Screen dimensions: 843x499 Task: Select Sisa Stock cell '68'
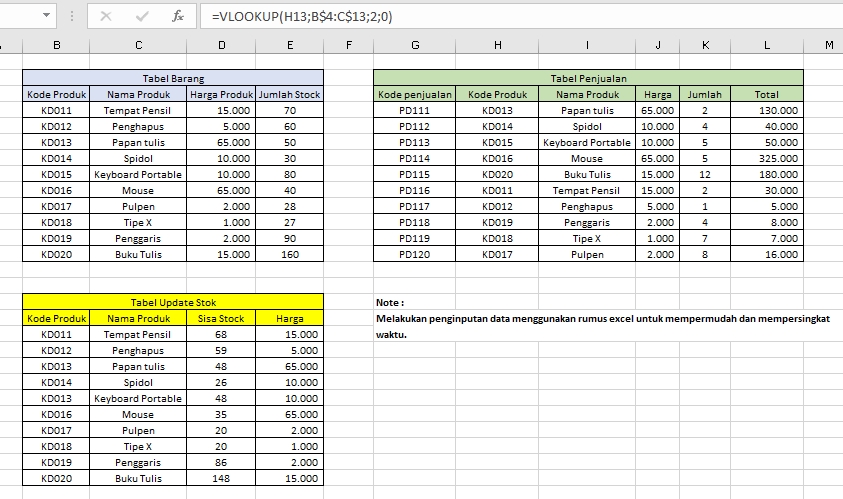[x=221, y=334]
